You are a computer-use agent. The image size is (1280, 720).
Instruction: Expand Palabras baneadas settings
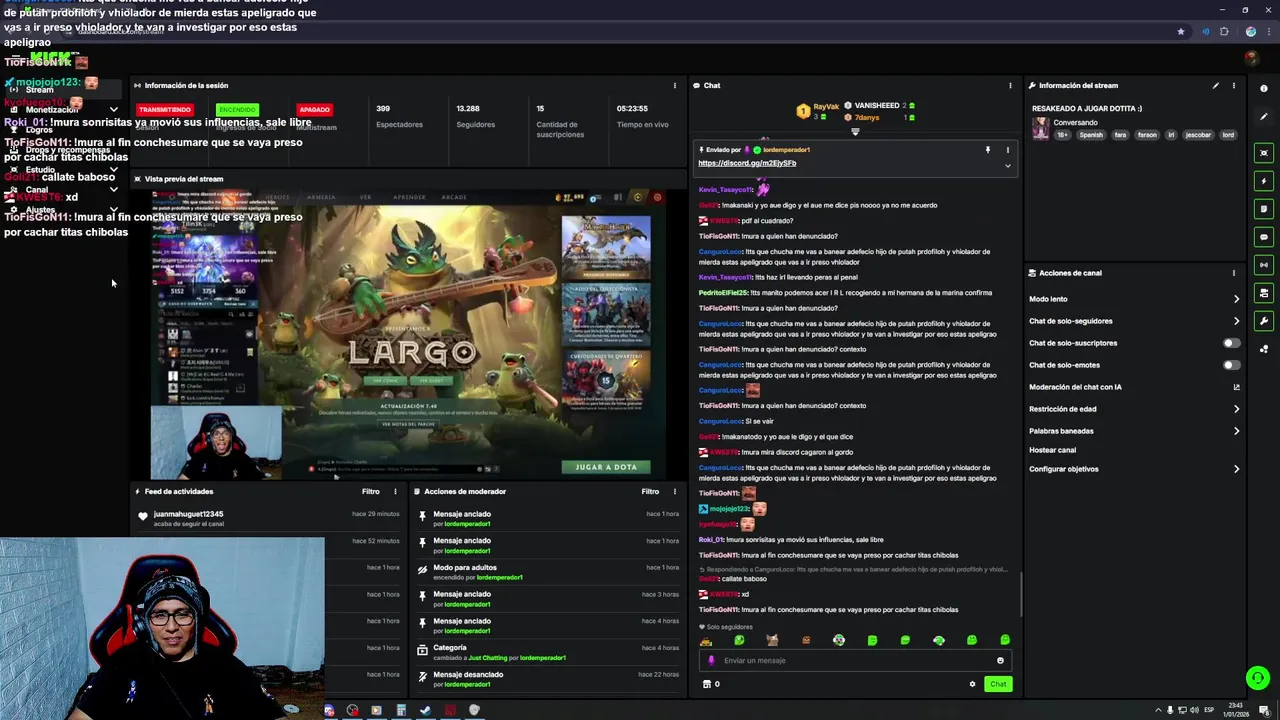tap(1236, 431)
